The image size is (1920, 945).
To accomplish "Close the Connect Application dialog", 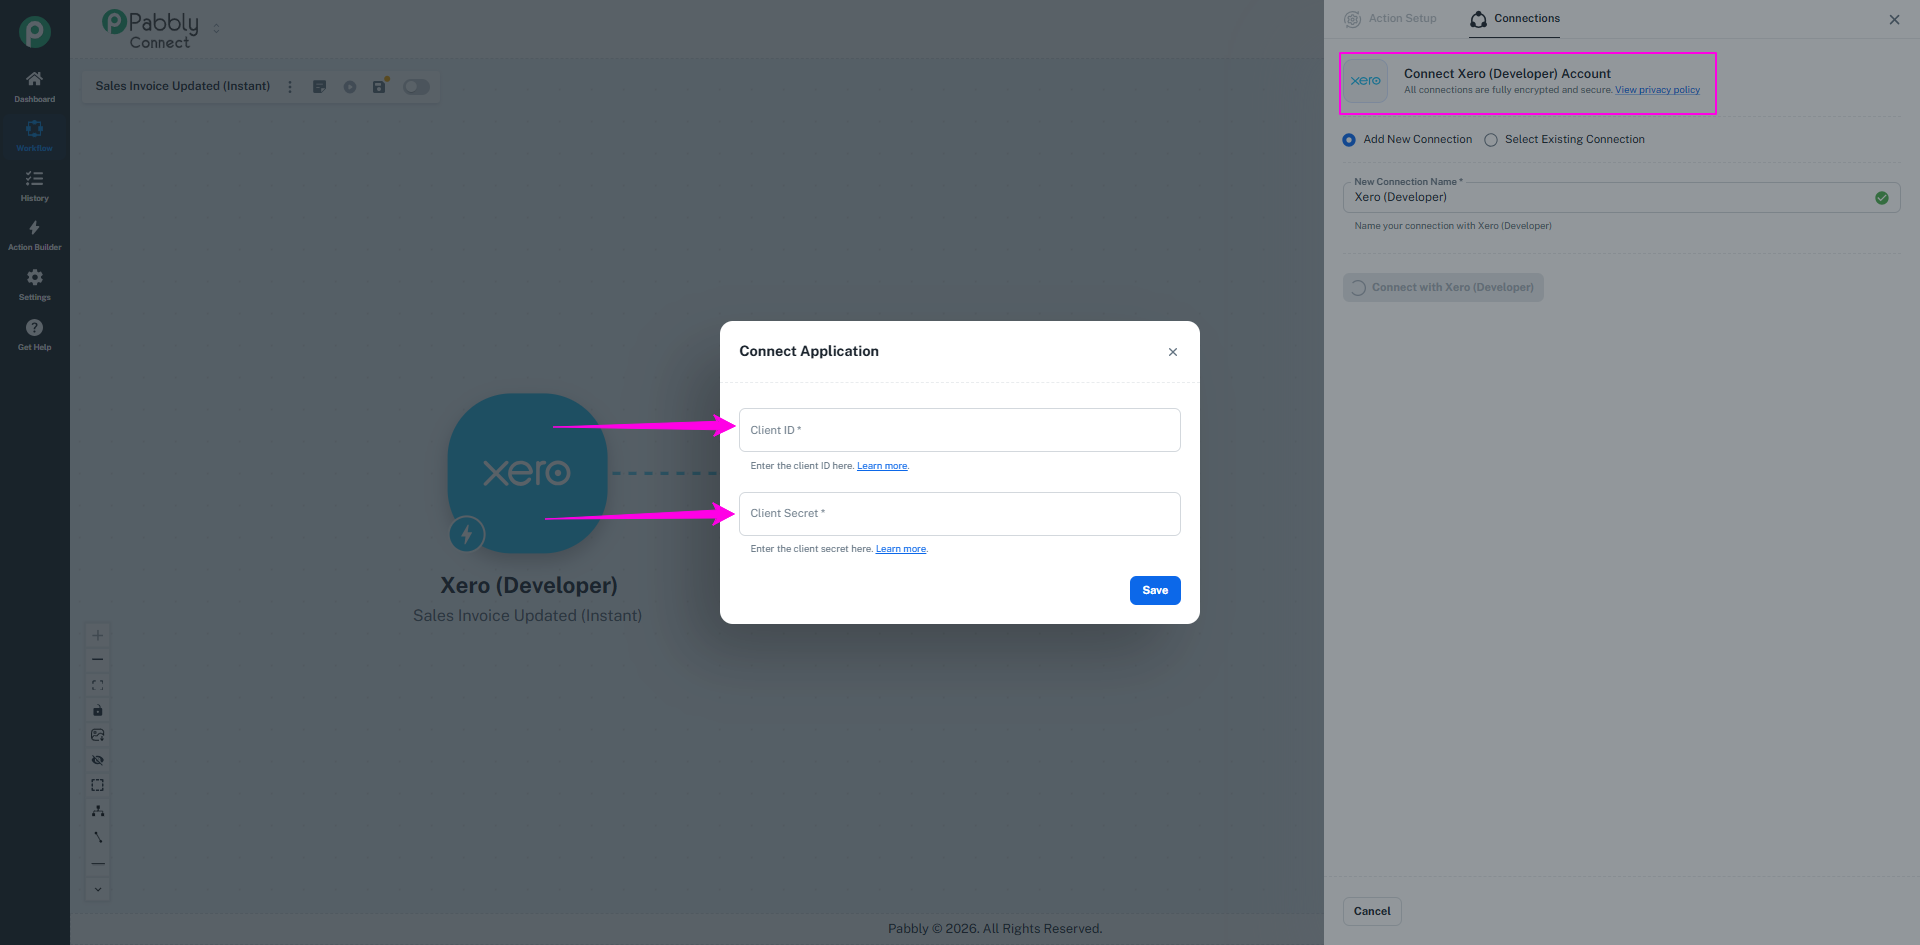I will point(1173,352).
